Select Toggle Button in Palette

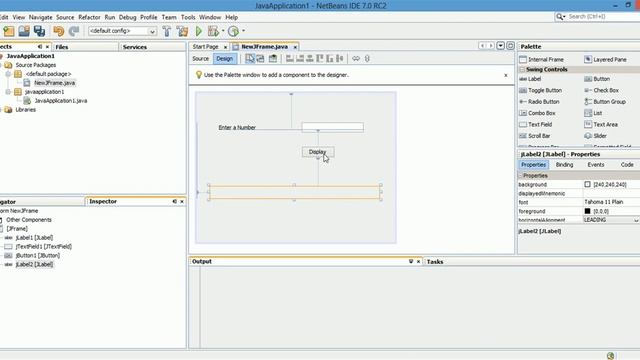pyautogui.click(x=540, y=90)
